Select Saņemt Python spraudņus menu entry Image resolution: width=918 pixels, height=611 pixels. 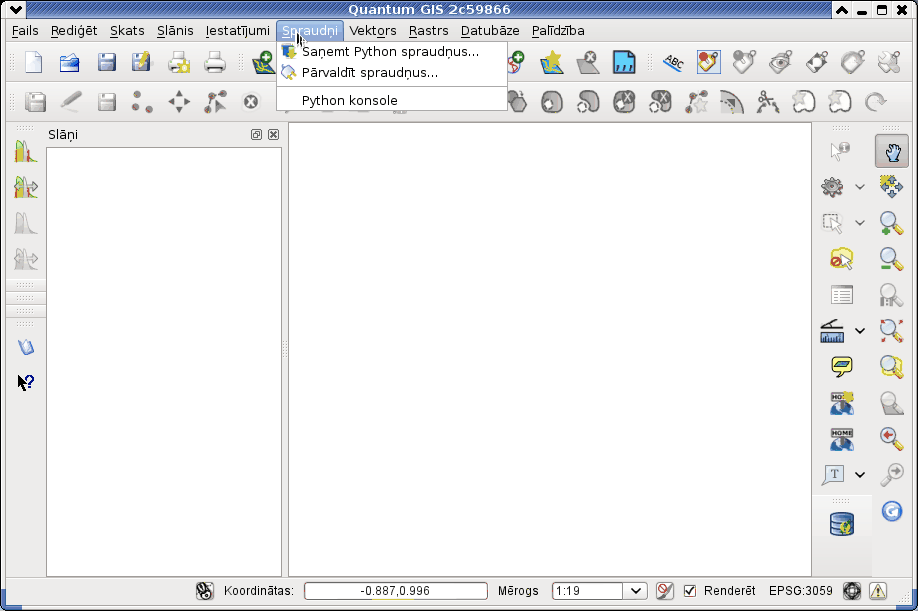392,52
